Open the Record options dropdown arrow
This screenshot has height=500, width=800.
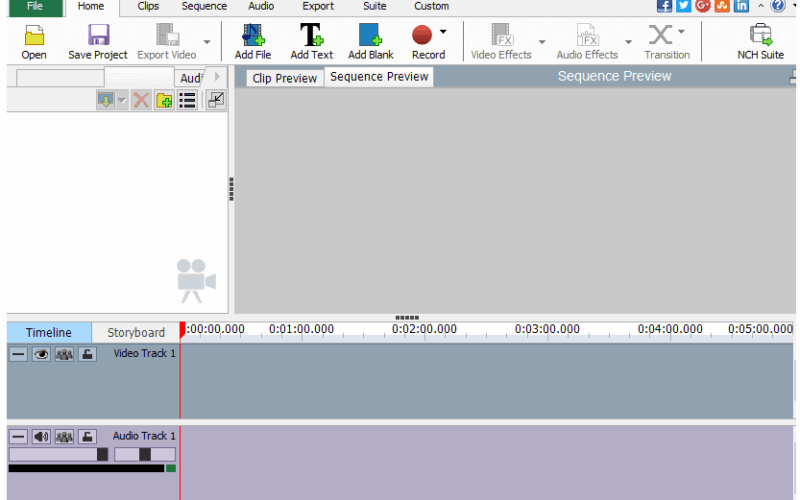[x=443, y=32]
